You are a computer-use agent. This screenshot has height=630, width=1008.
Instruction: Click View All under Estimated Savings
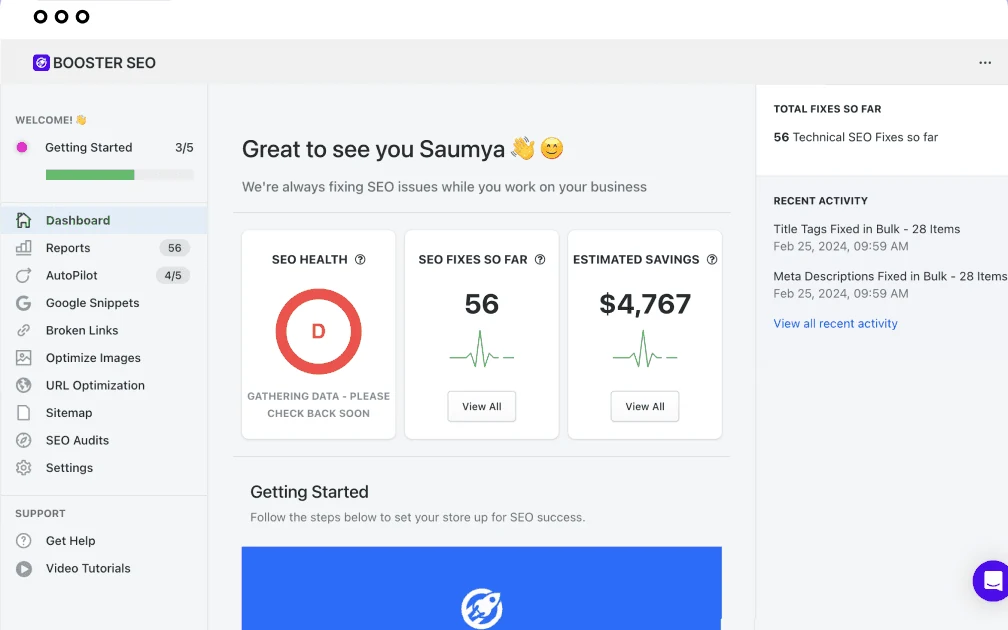[x=645, y=406]
